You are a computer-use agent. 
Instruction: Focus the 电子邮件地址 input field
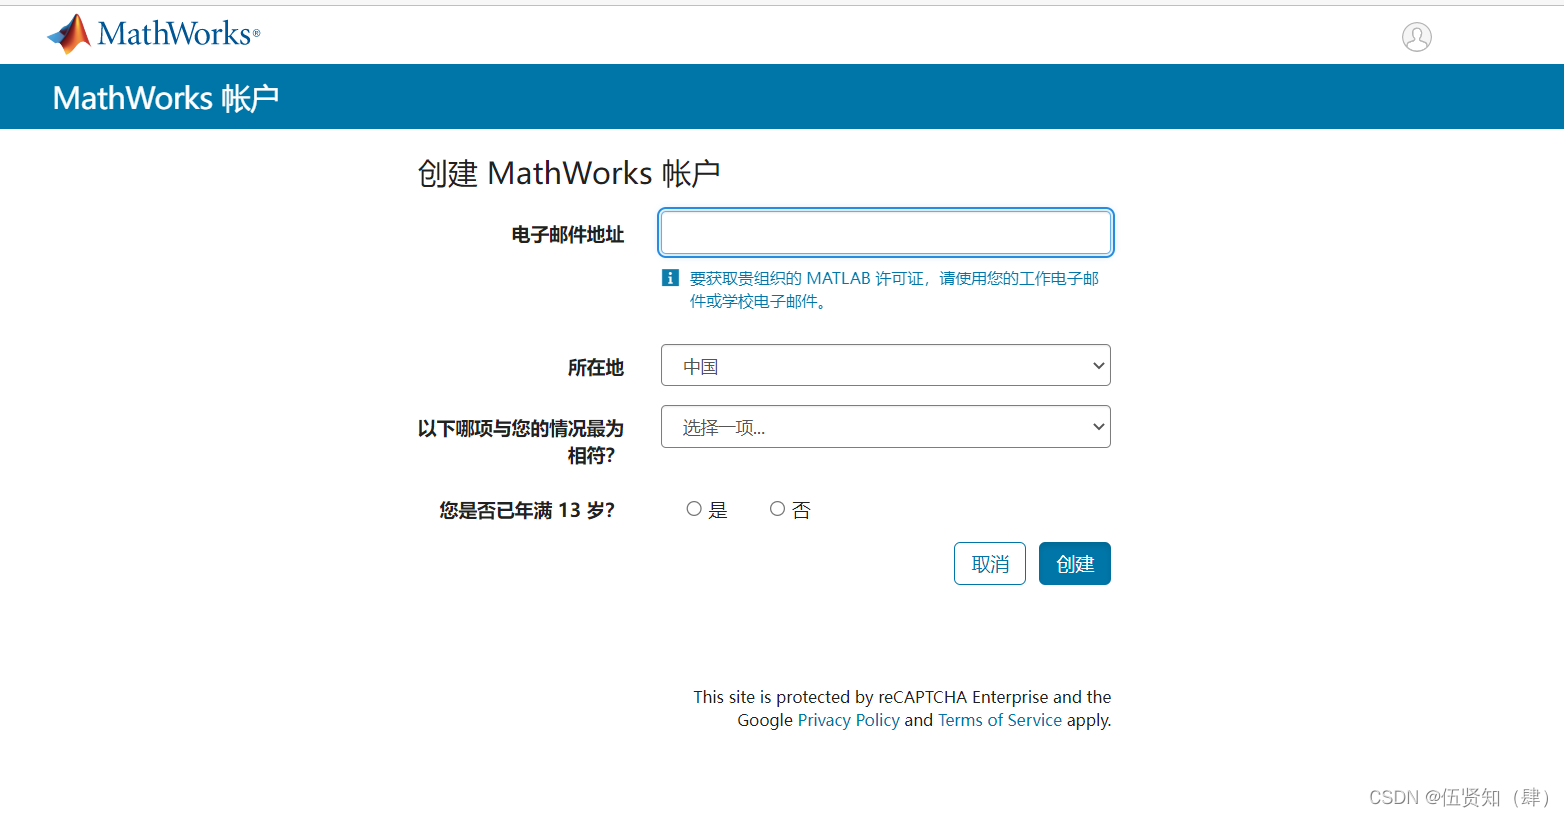click(885, 232)
